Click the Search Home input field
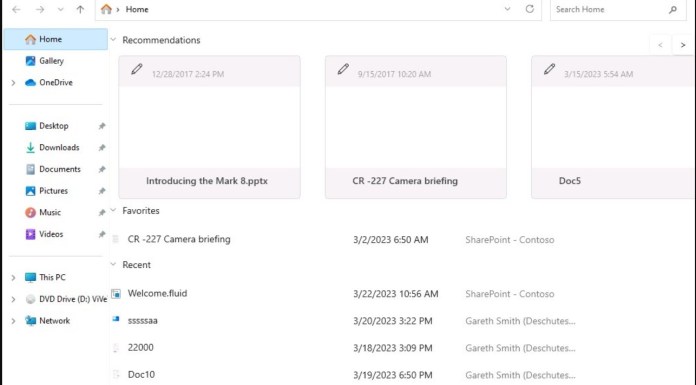Viewport: 696px width, 385px height. (x=610, y=9)
